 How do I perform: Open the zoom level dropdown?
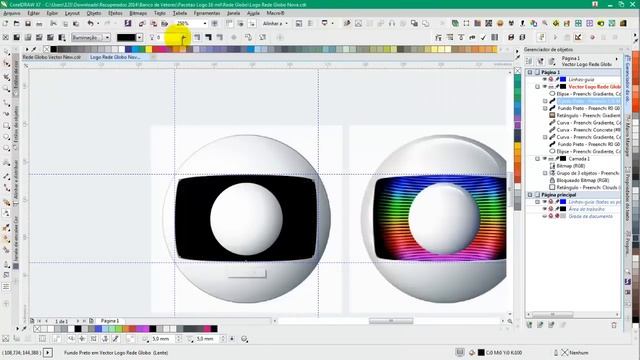coord(204,24)
